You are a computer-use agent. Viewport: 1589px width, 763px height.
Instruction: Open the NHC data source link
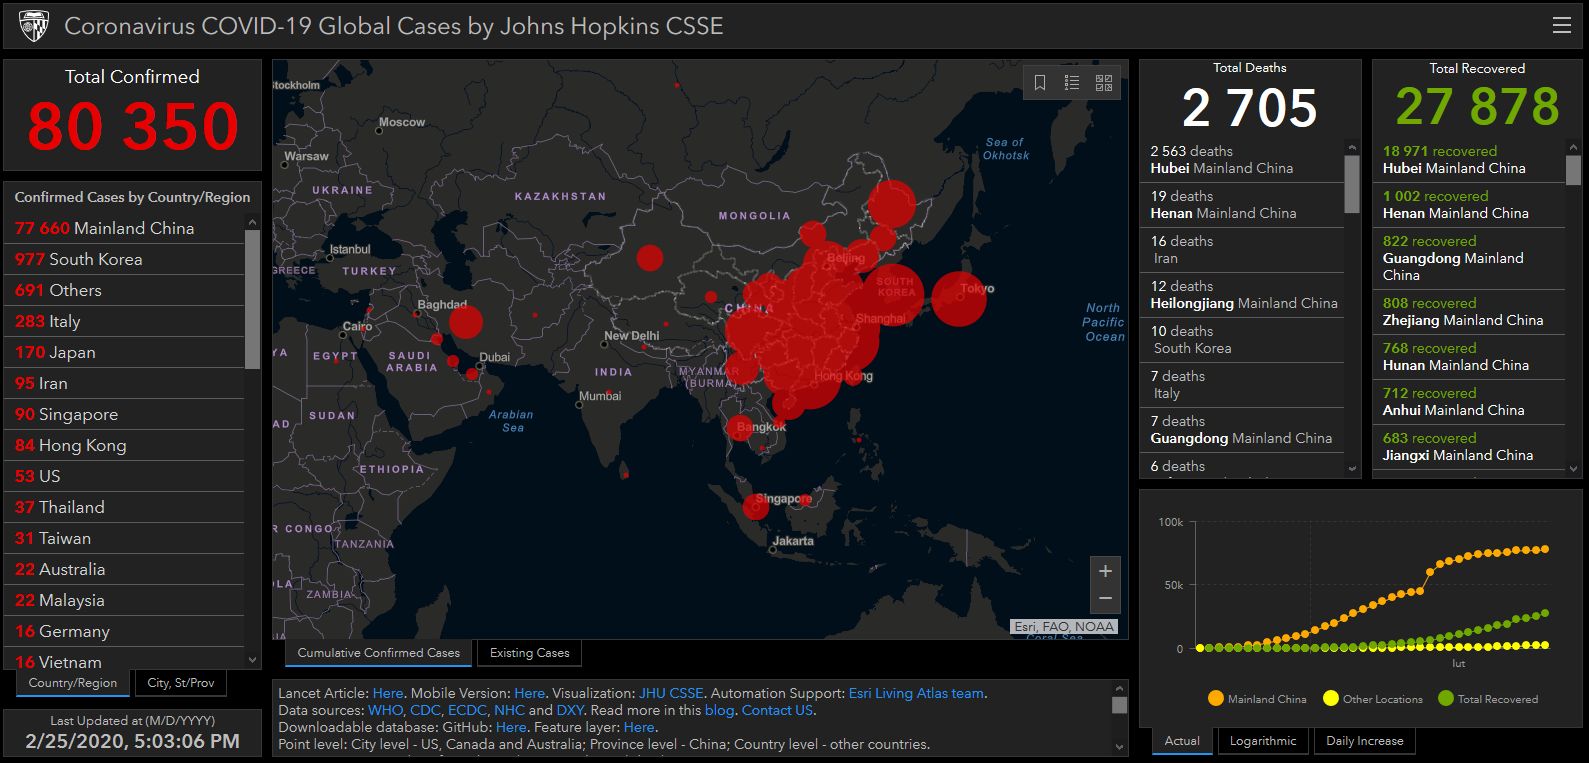509,710
